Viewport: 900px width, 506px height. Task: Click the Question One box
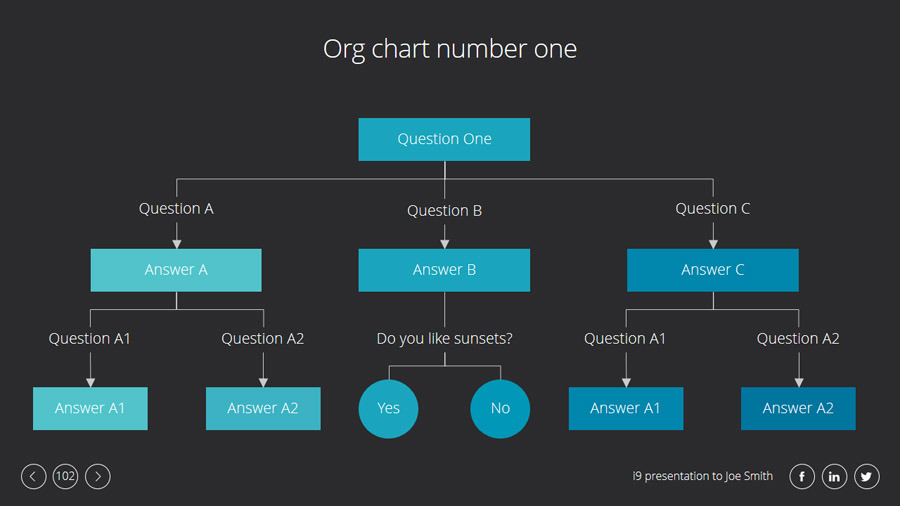coord(444,139)
